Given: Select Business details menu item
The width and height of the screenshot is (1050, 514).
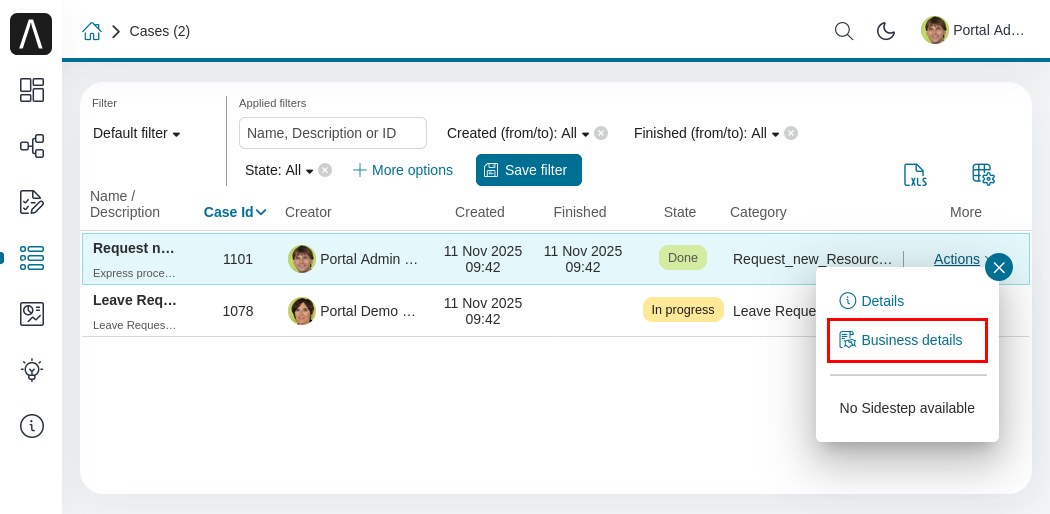Looking at the screenshot, I should click(x=907, y=340).
